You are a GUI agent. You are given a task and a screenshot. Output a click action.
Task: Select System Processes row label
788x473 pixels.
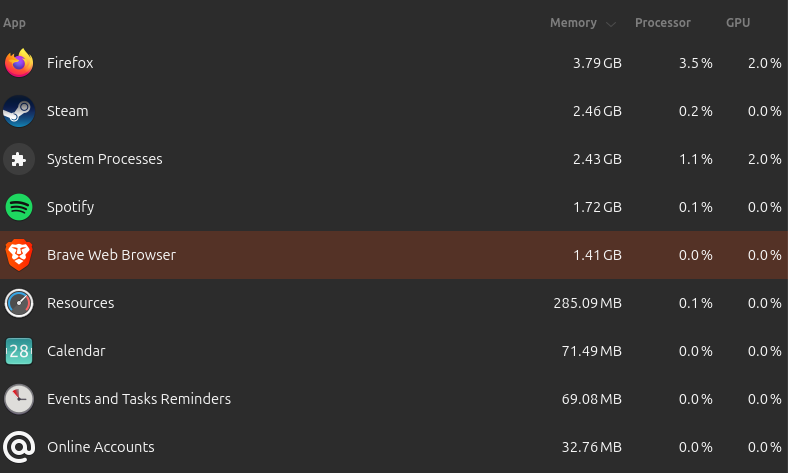click(105, 159)
